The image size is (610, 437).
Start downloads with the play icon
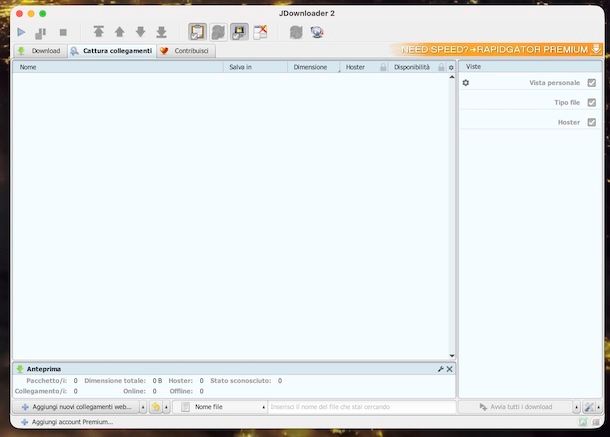(x=21, y=32)
